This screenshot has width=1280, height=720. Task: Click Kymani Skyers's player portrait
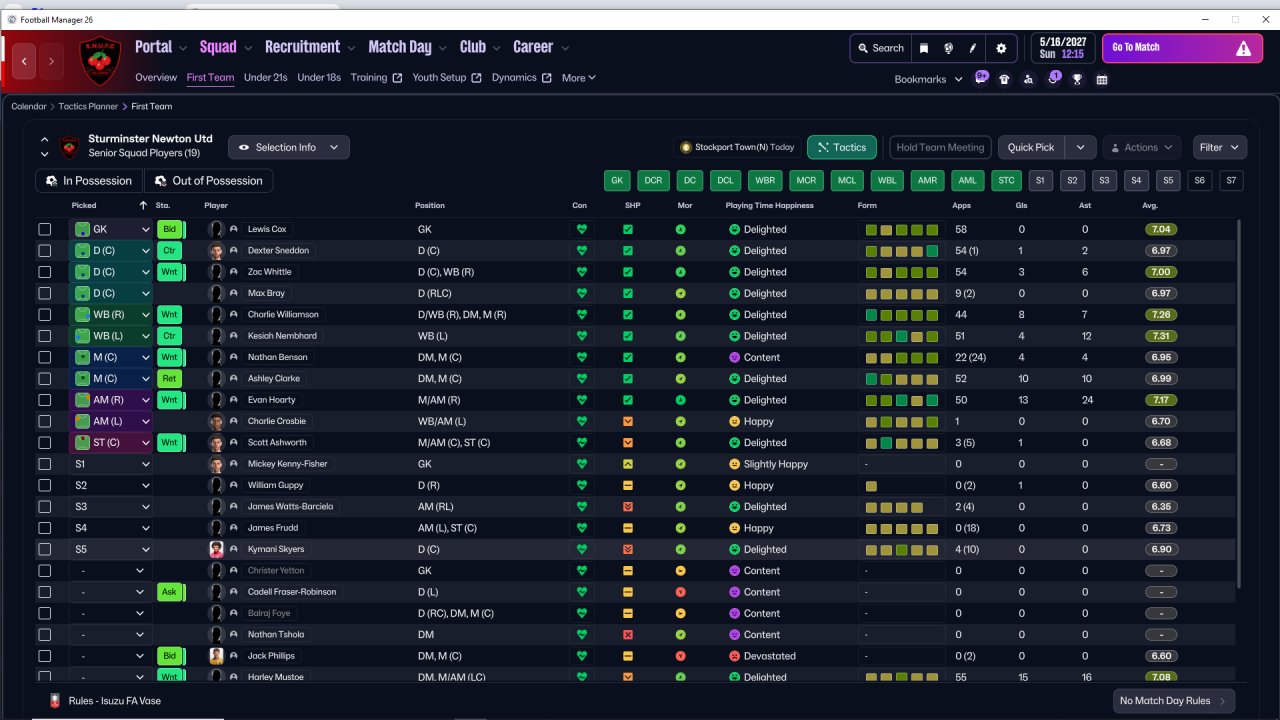tap(216, 549)
